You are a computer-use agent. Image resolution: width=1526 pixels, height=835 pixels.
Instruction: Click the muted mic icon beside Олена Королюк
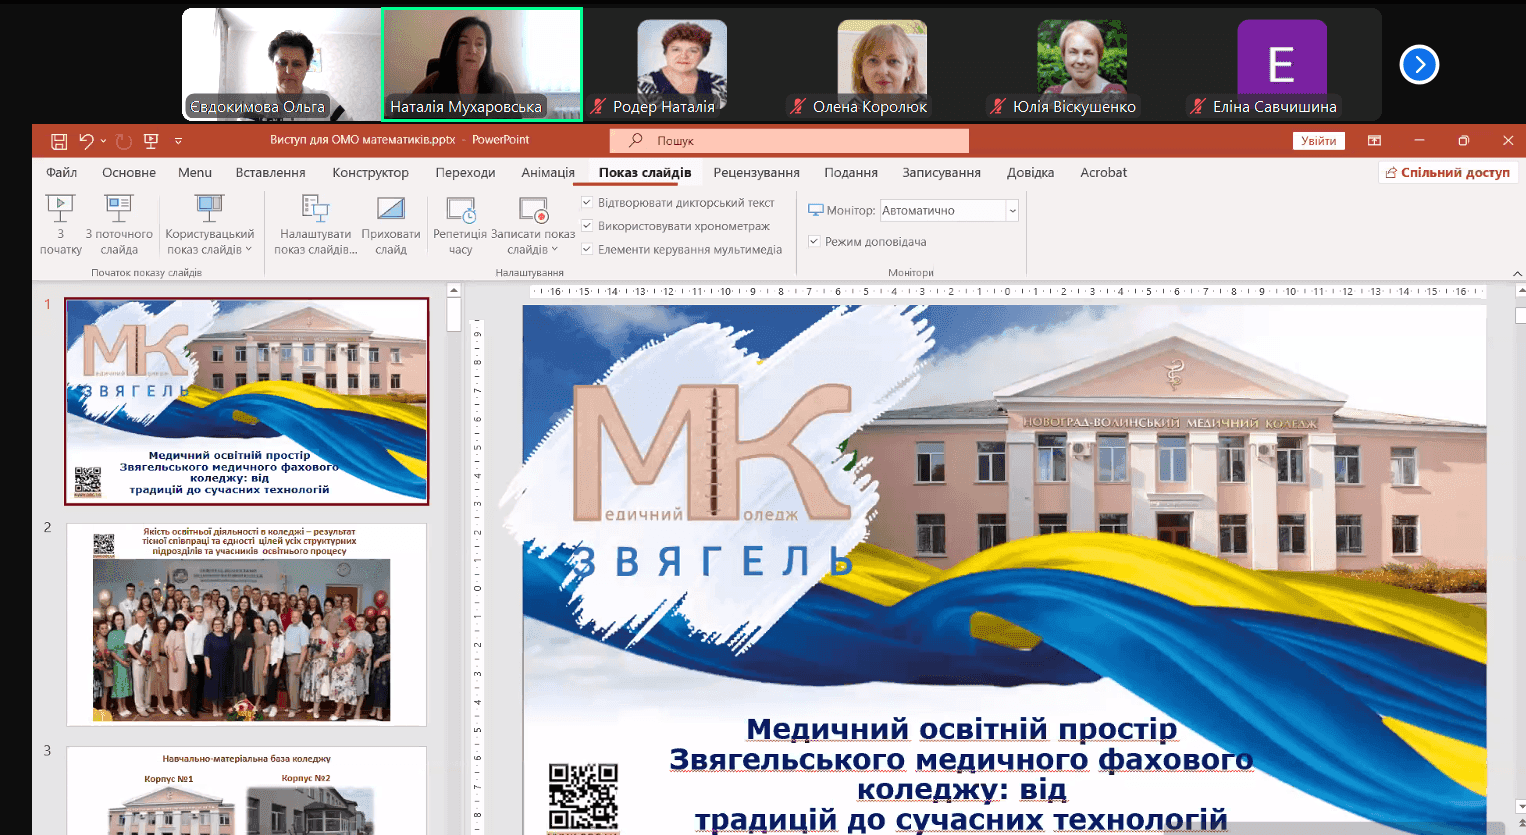(x=797, y=106)
